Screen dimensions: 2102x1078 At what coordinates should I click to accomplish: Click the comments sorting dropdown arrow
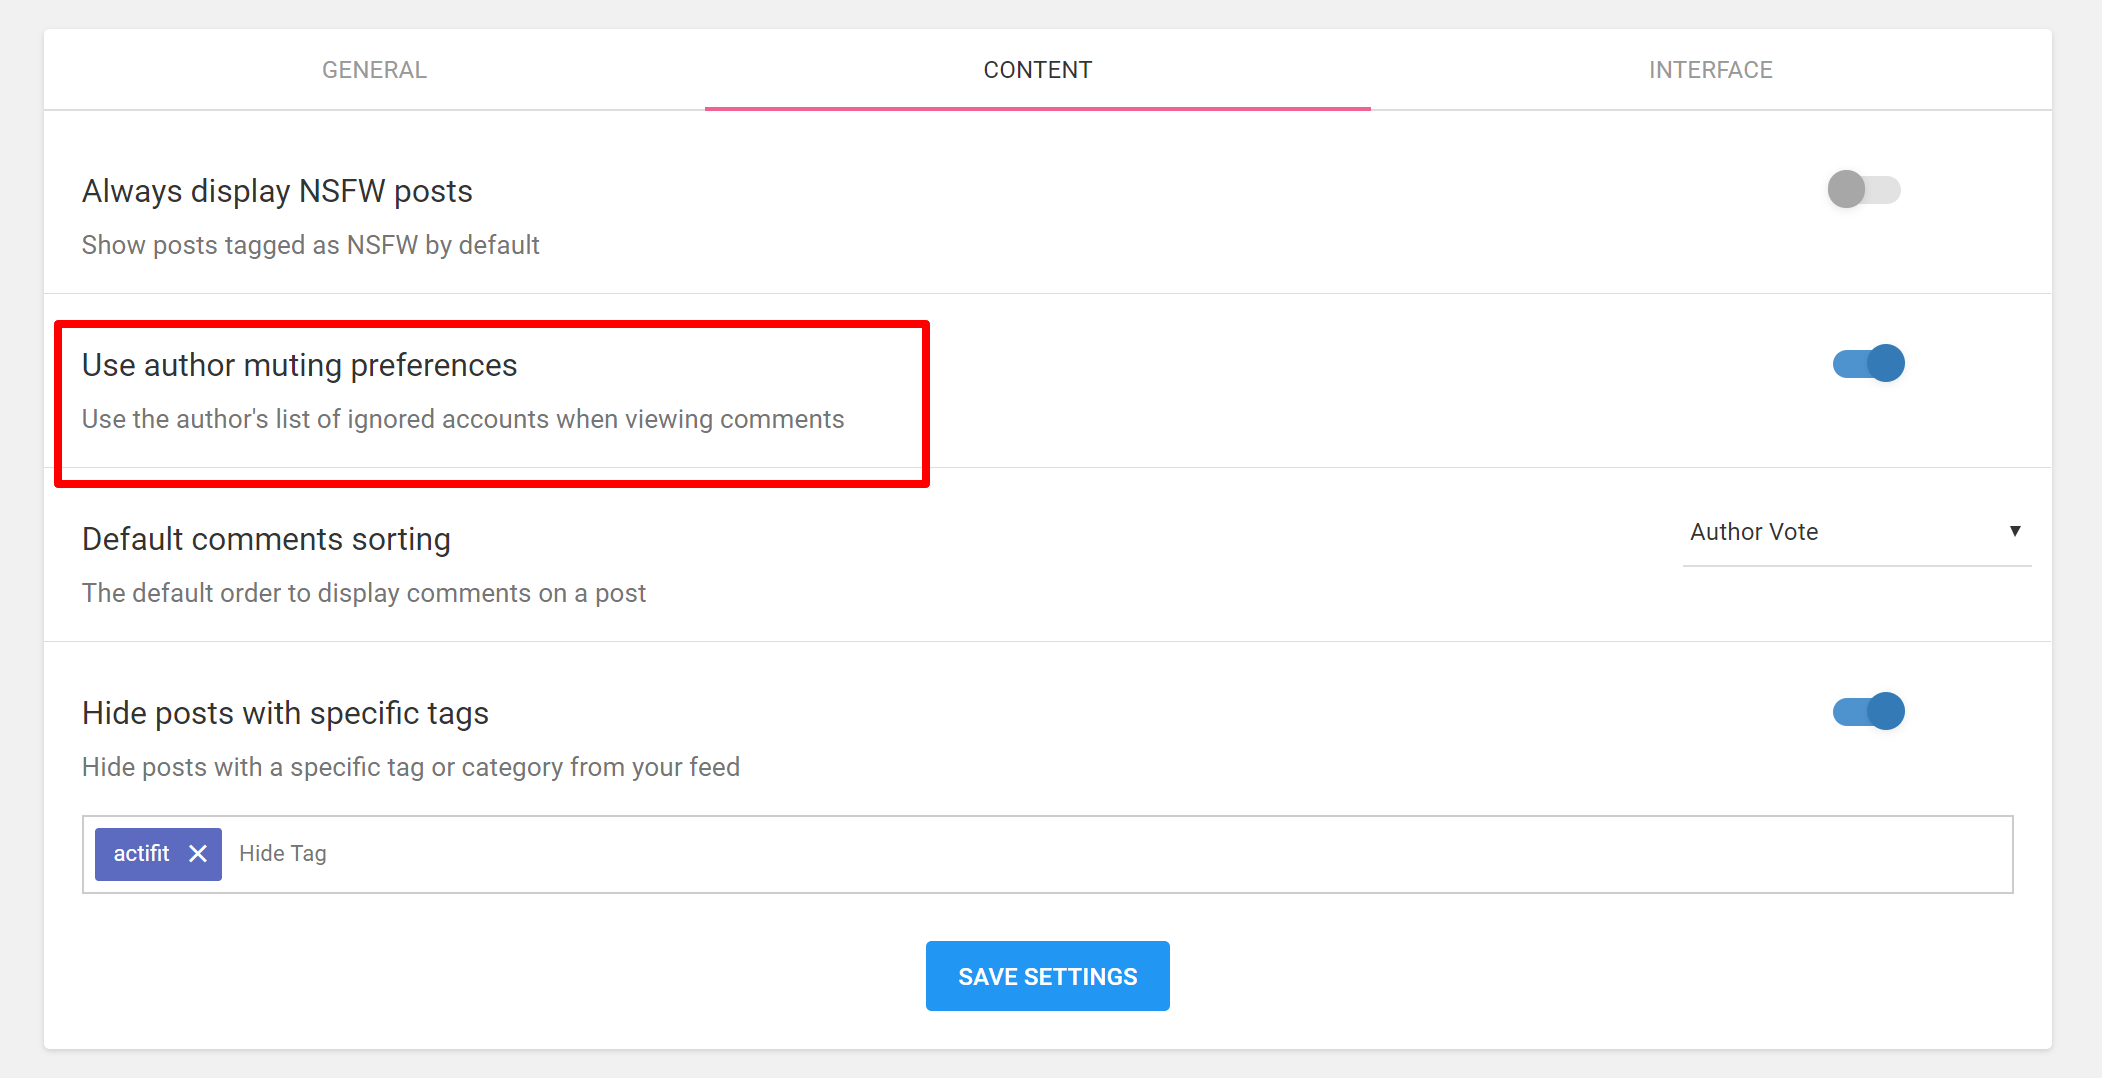pos(2015,532)
